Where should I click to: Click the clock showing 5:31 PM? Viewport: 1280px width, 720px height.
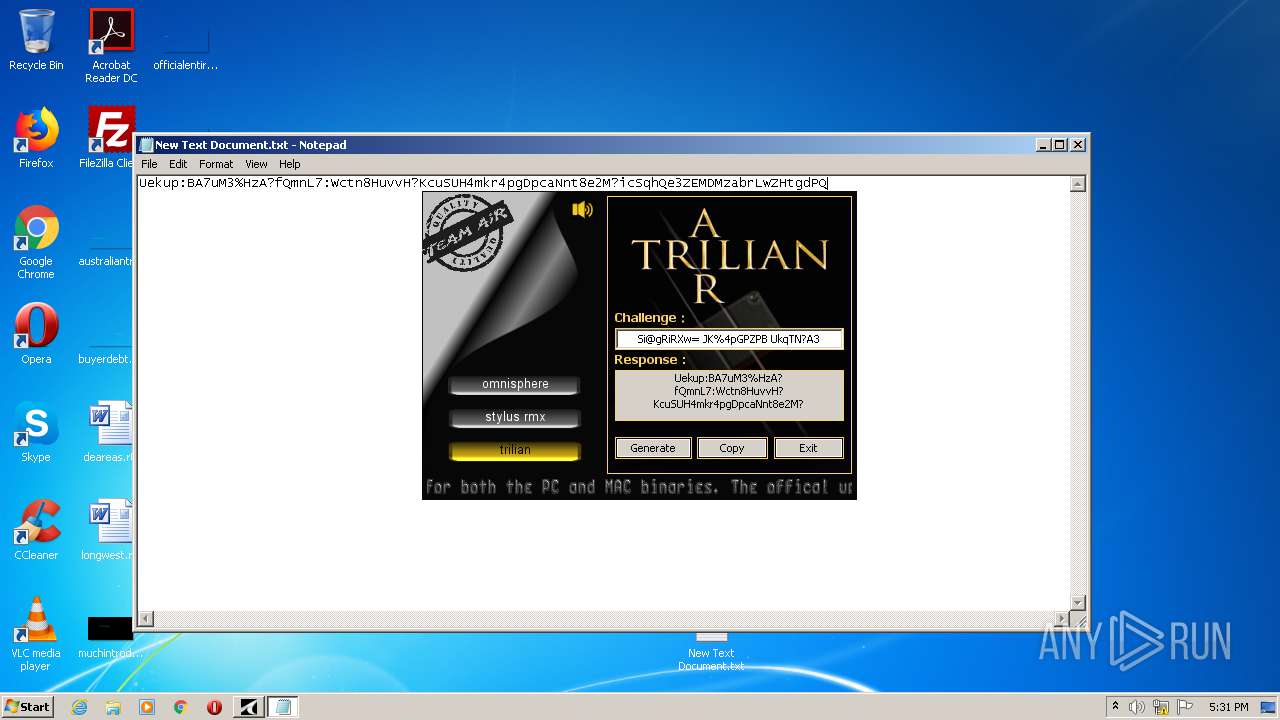[x=1228, y=707]
